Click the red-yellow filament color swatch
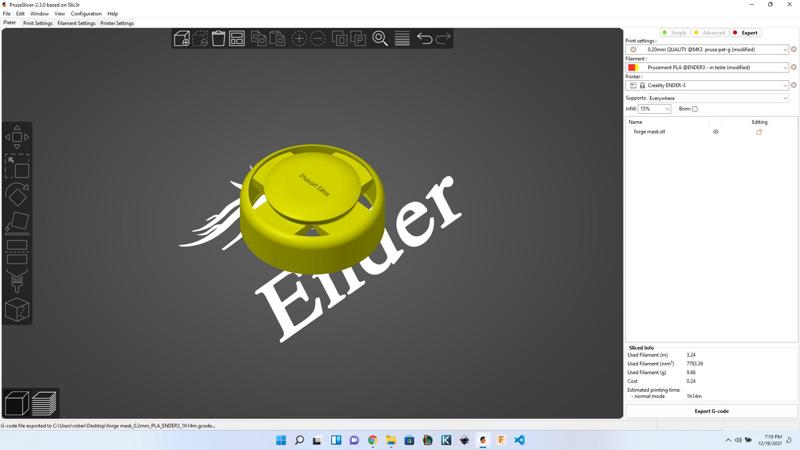 pos(633,67)
